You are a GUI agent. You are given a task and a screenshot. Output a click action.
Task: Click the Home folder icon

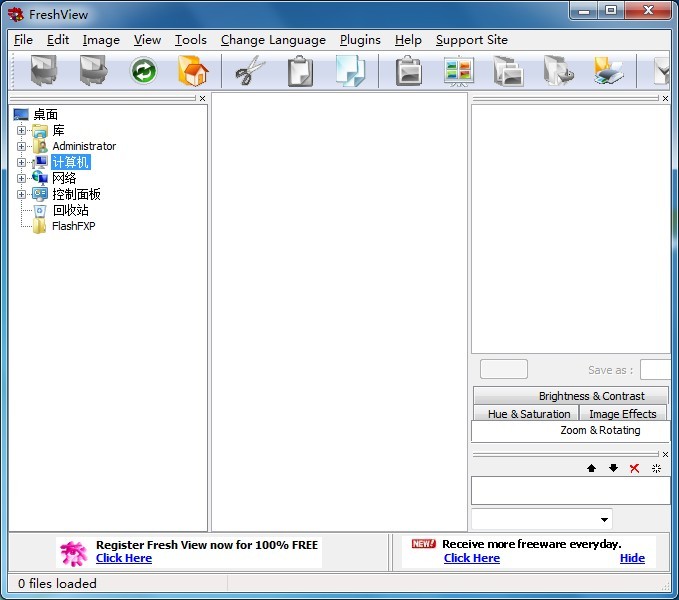click(x=193, y=71)
